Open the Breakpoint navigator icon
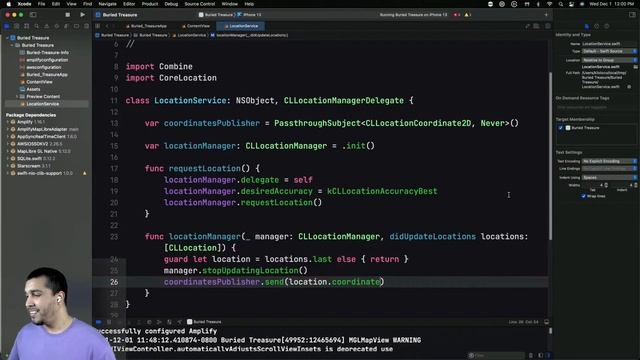Screen dimensions: 640x360 tap(77, 26)
